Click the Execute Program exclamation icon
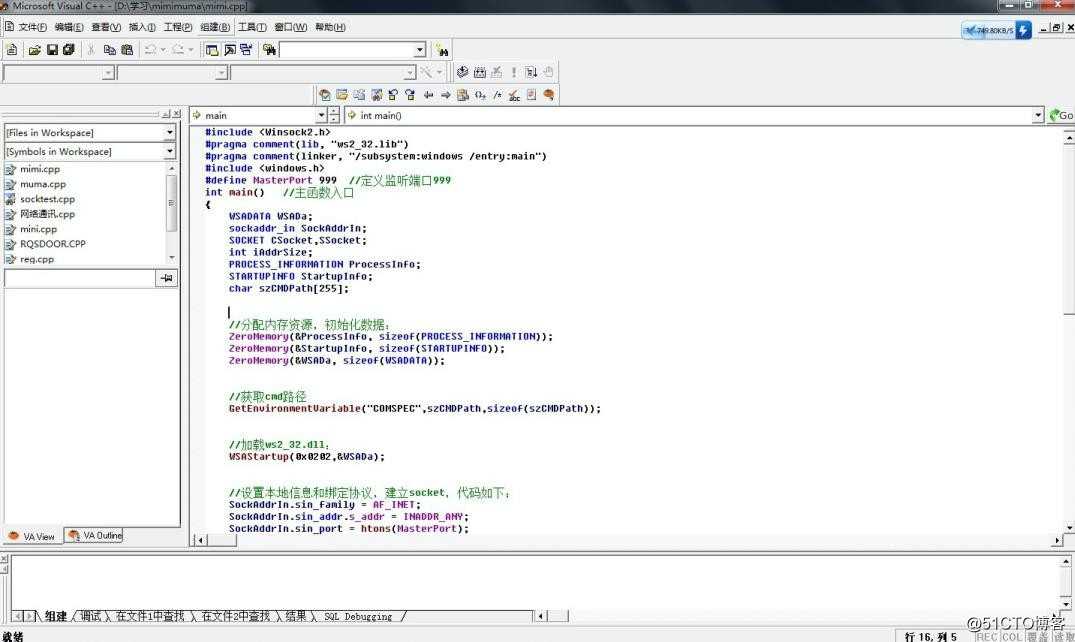 [x=514, y=72]
